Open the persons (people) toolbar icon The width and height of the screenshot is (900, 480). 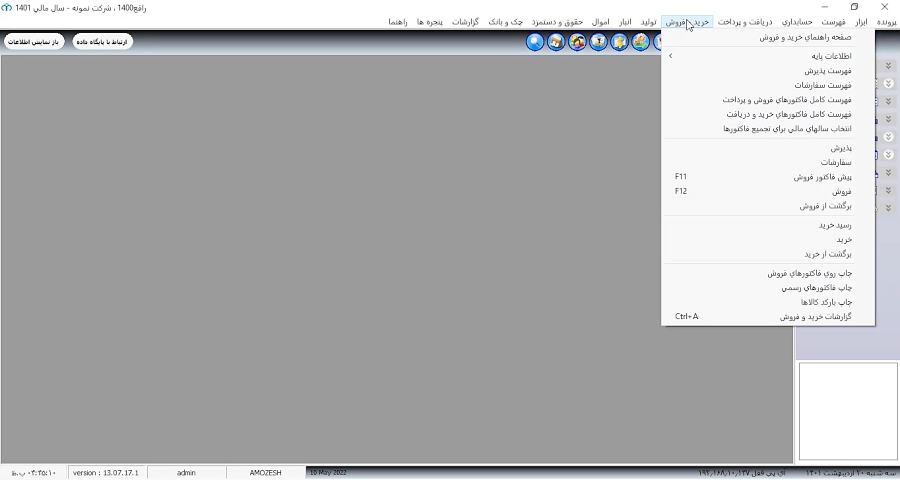pyautogui.click(x=577, y=42)
